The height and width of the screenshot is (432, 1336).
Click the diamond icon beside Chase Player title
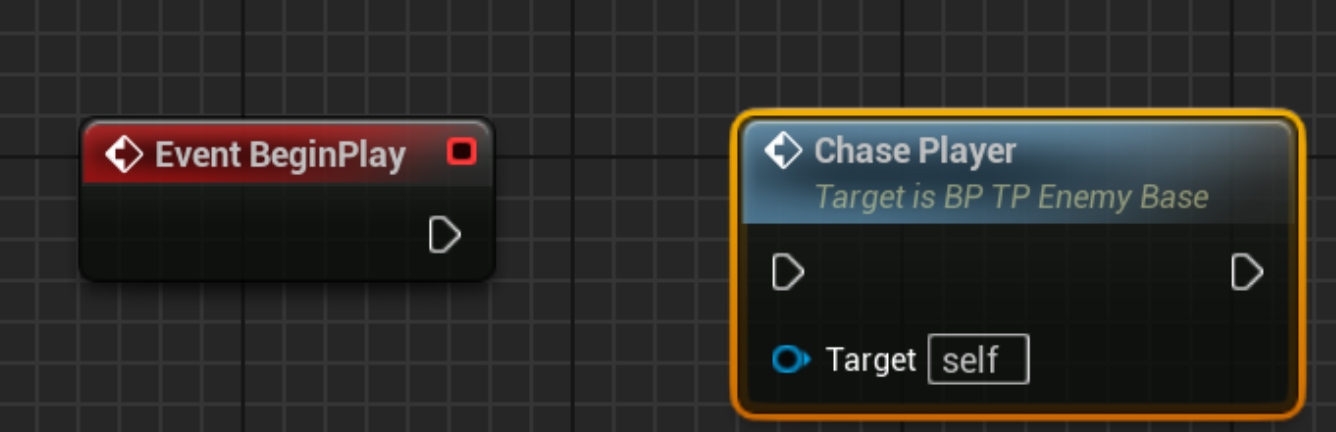click(x=783, y=151)
